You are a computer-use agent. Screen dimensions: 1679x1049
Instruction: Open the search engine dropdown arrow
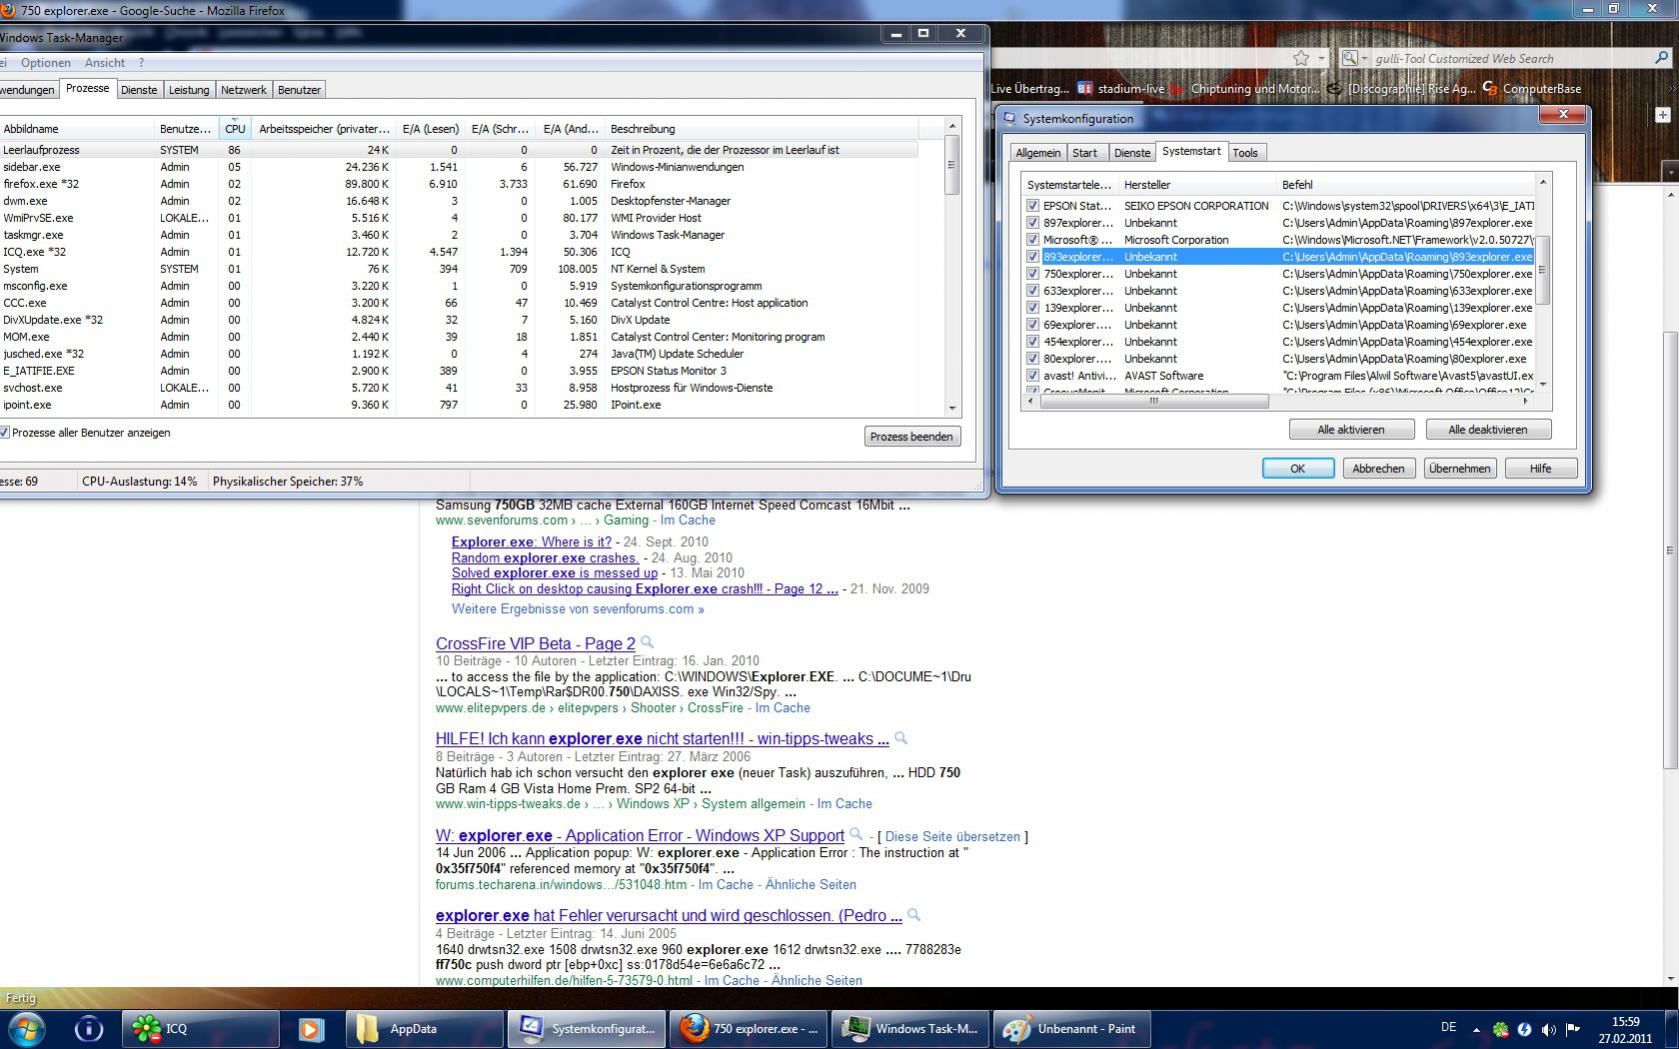[1364, 59]
